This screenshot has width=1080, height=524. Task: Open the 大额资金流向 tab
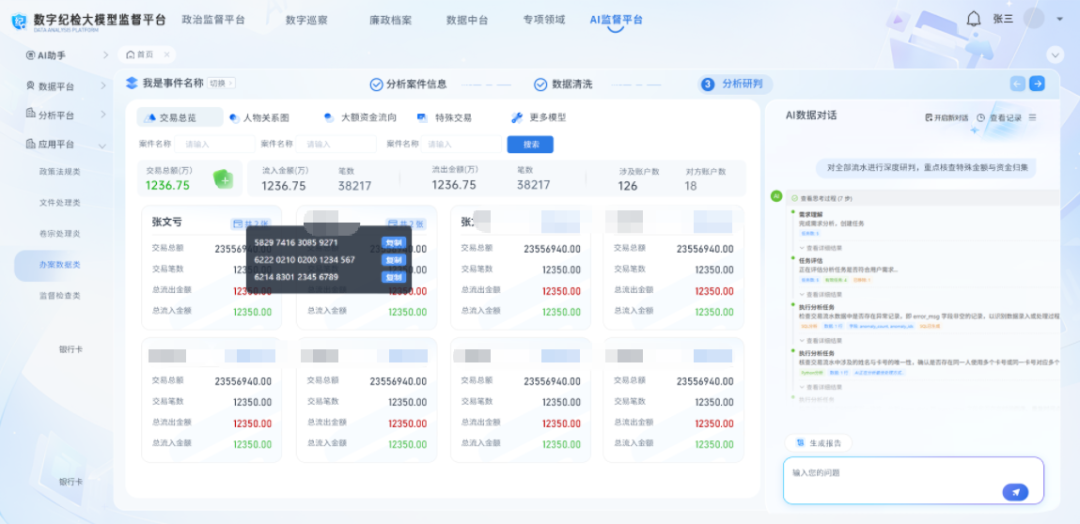tap(360, 118)
